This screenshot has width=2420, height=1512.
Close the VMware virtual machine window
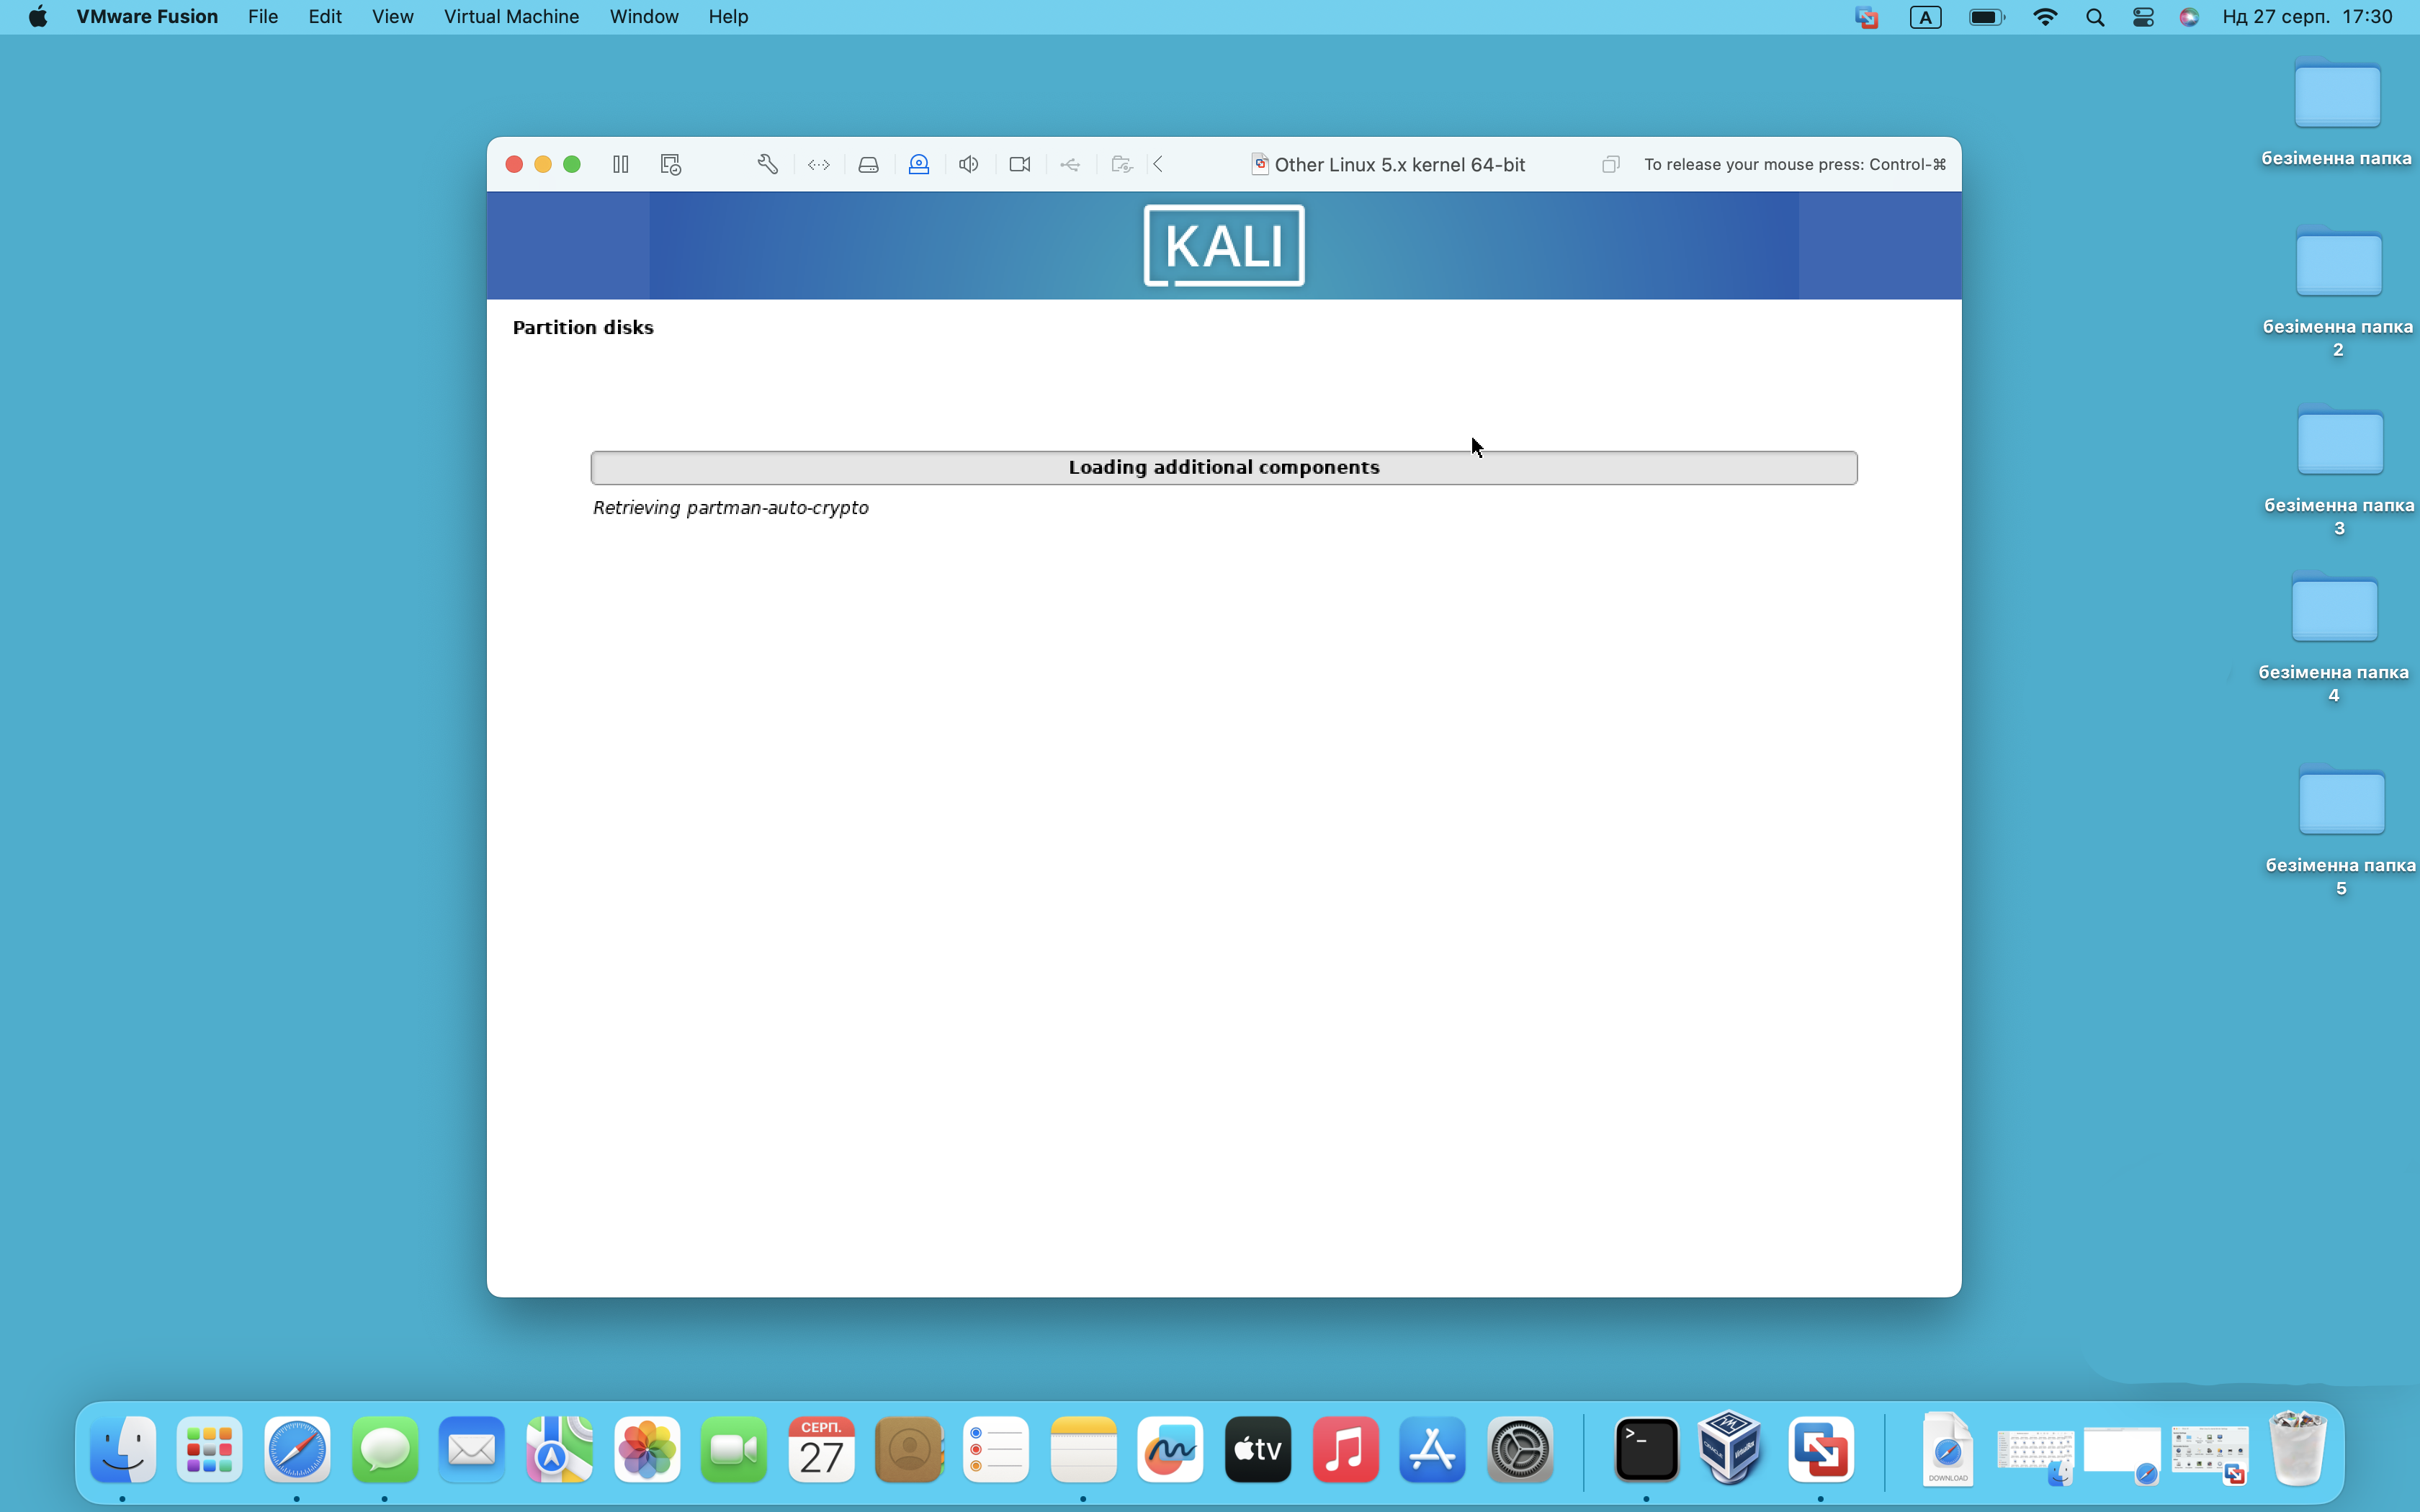514,164
